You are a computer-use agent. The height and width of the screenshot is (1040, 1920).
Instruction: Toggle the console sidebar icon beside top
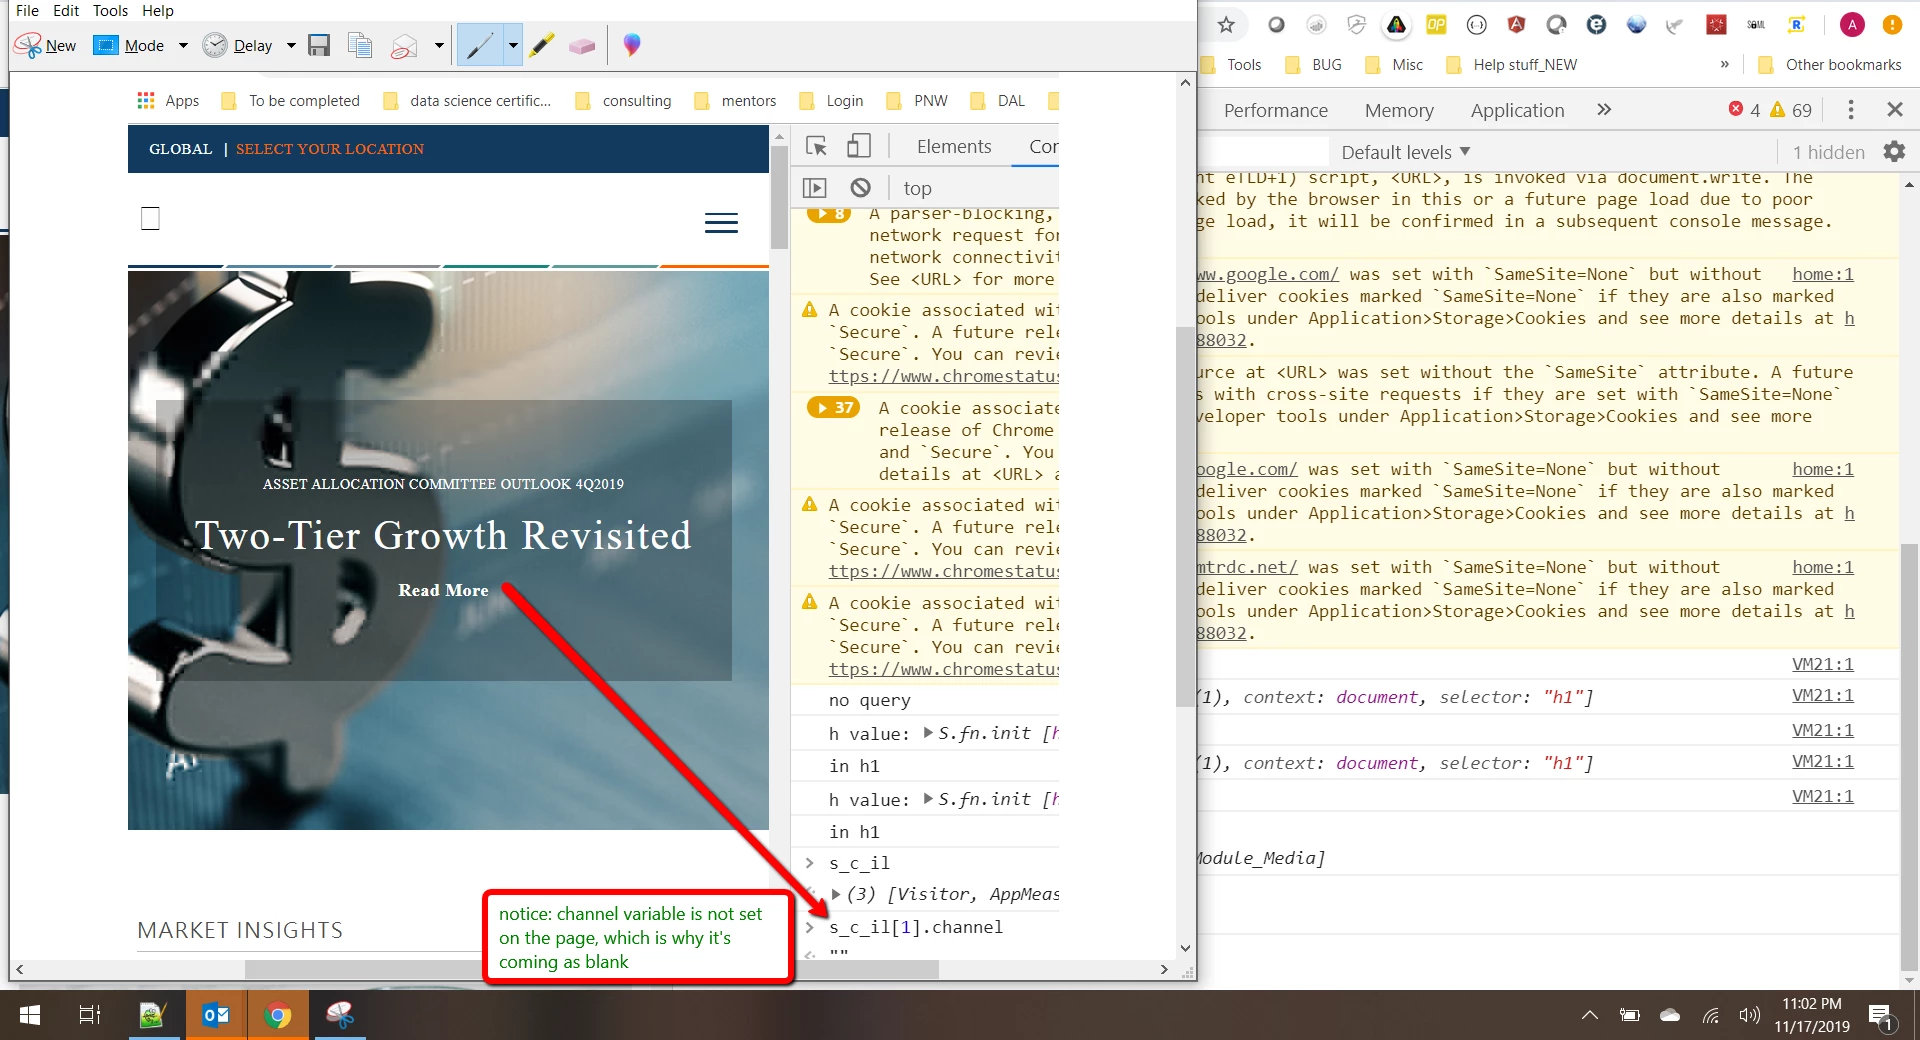click(x=815, y=188)
